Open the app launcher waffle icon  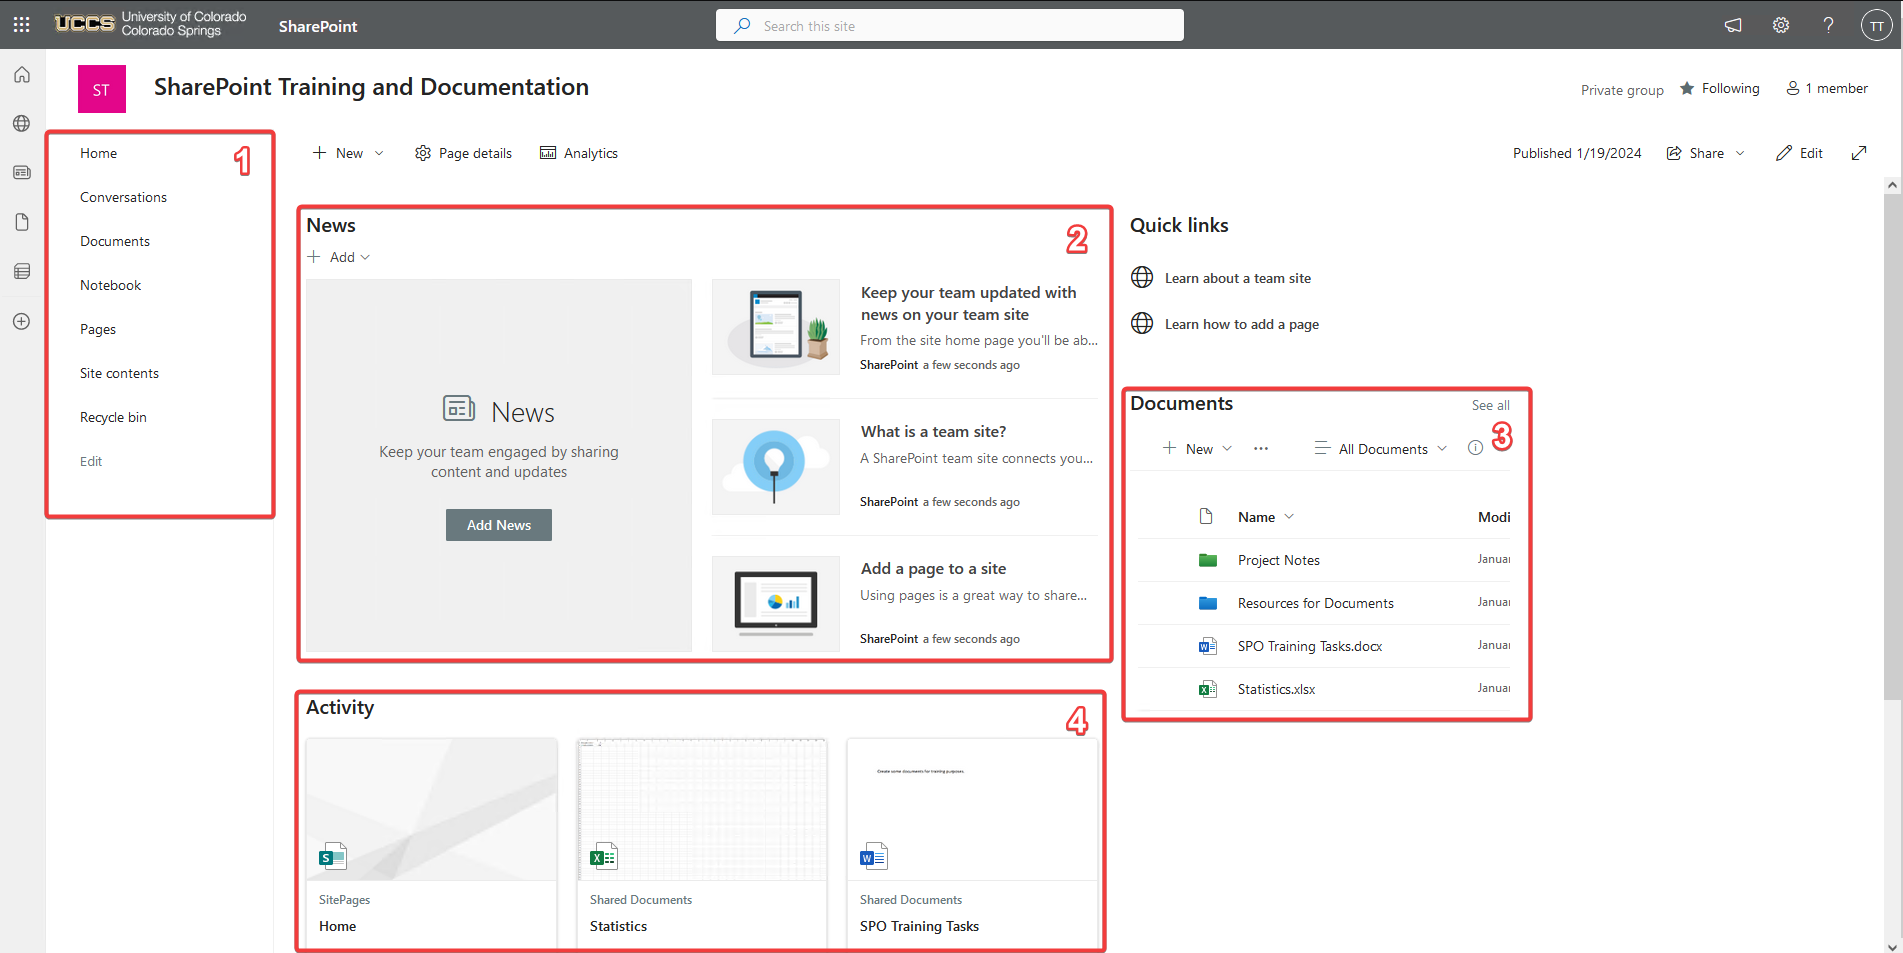coord(21,24)
